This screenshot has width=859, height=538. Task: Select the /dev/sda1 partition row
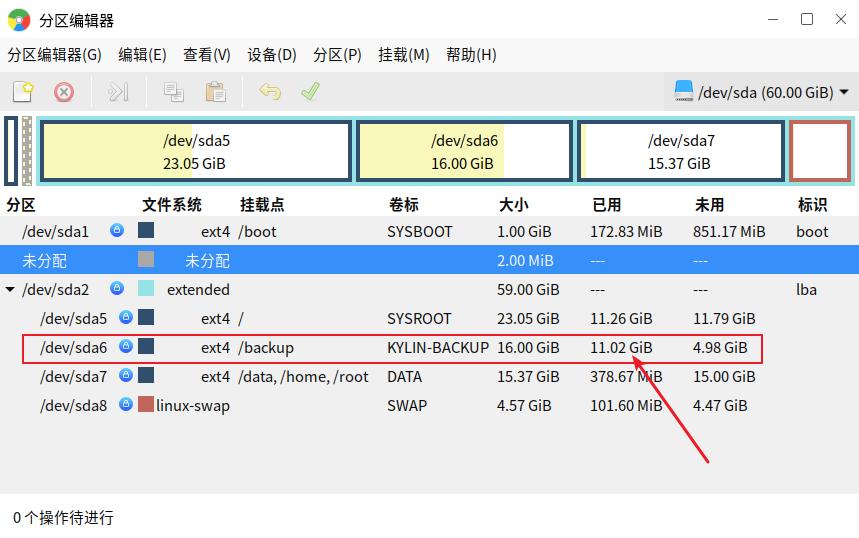(430, 231)
